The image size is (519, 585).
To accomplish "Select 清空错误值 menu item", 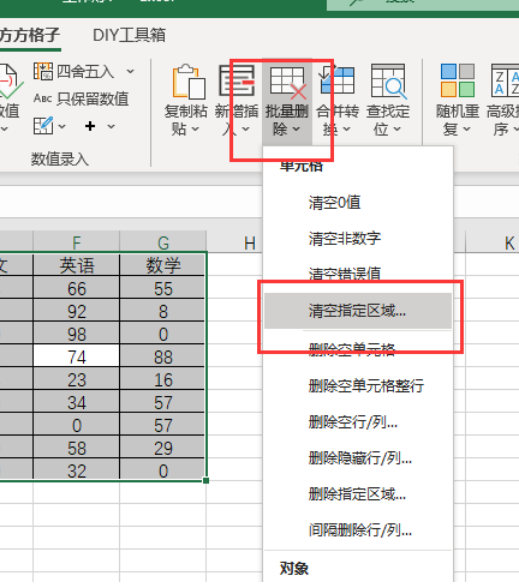I will pos(358,274).
